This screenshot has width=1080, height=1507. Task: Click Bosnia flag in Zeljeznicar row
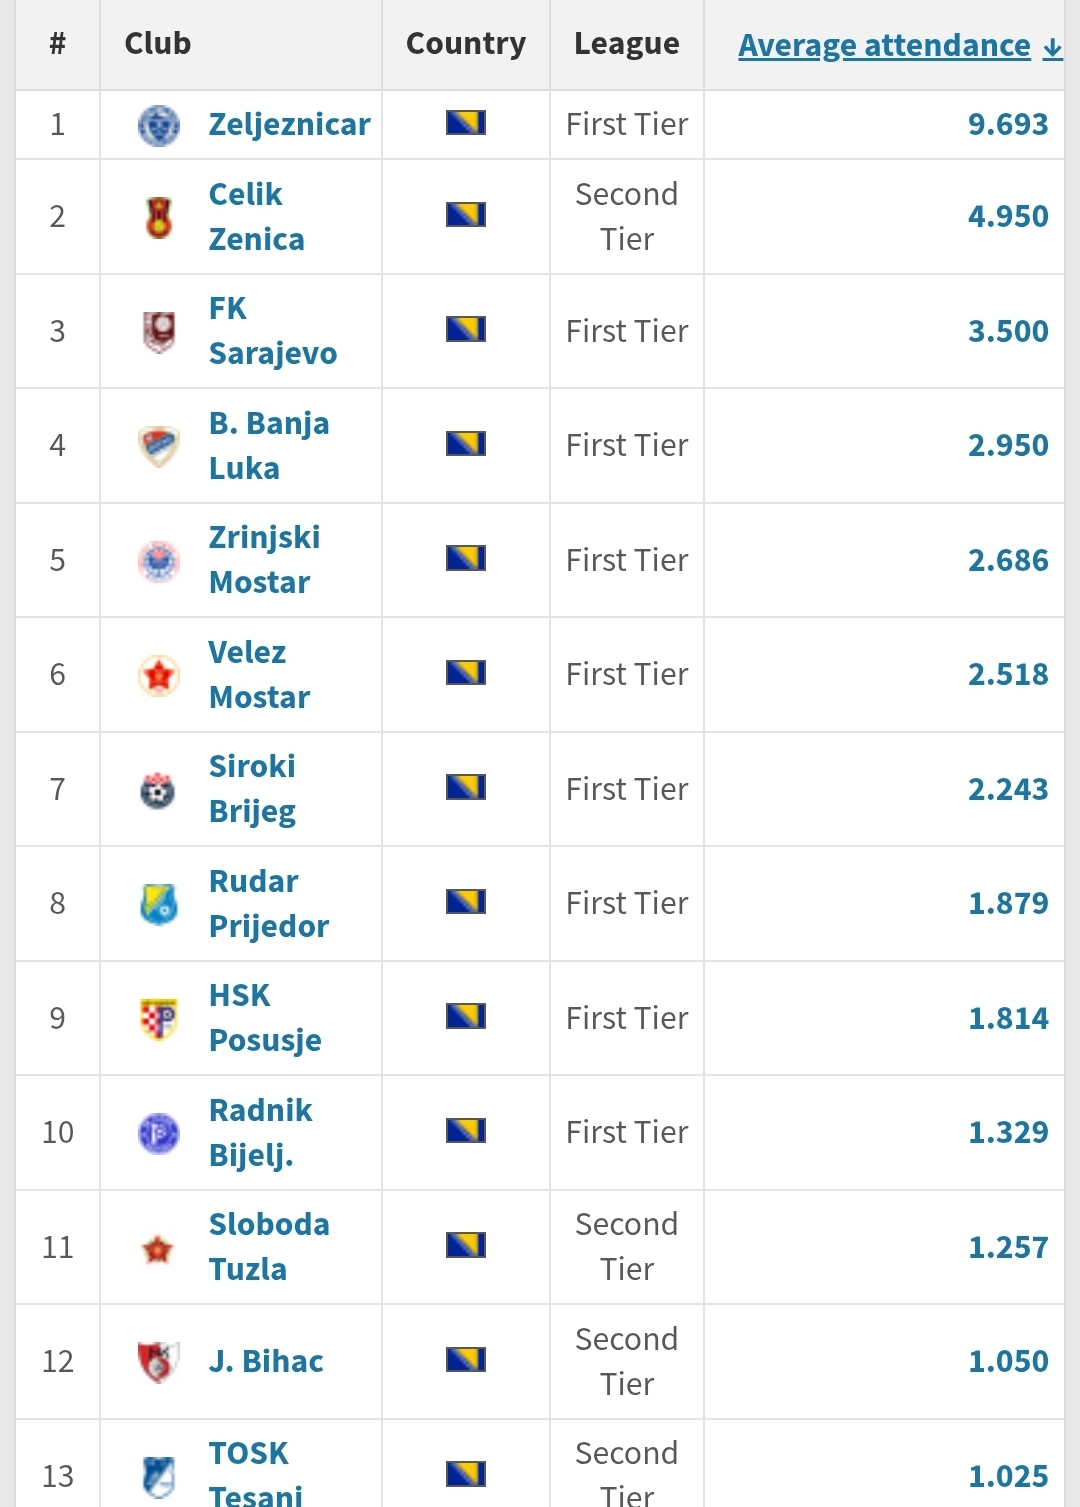(466, 123)
